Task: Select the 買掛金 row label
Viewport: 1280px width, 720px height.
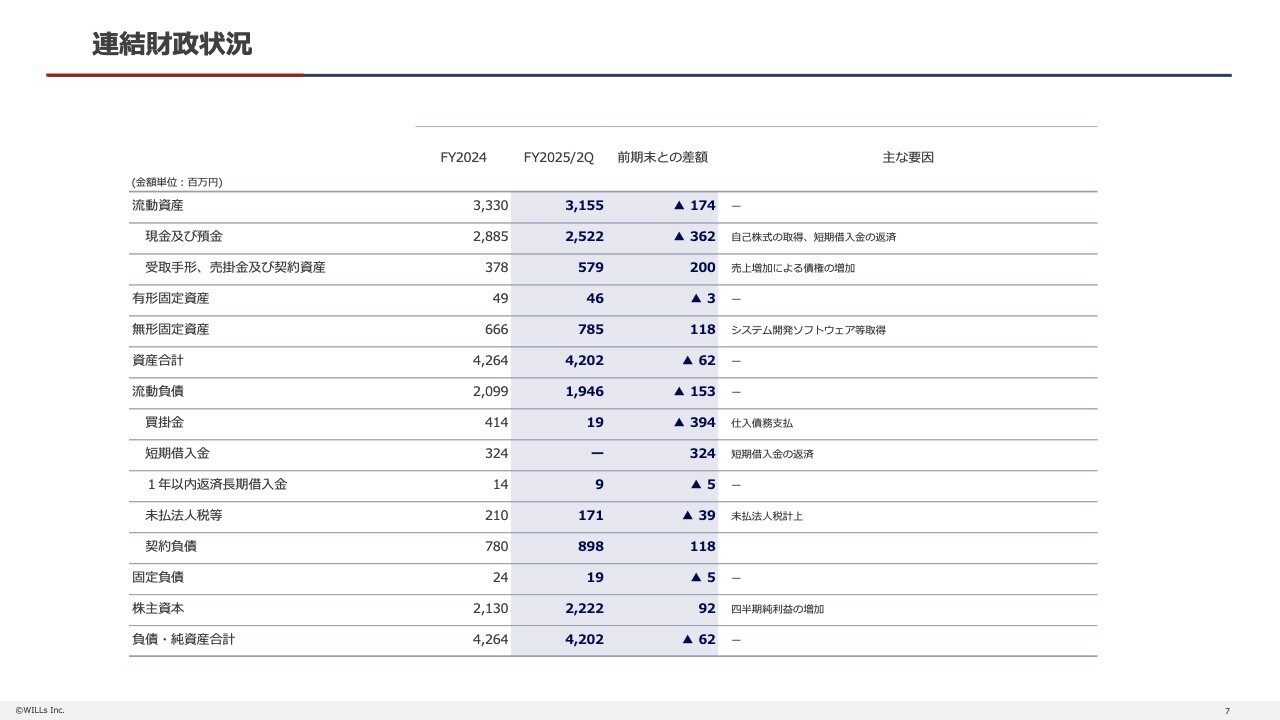Action: [164, 423]
